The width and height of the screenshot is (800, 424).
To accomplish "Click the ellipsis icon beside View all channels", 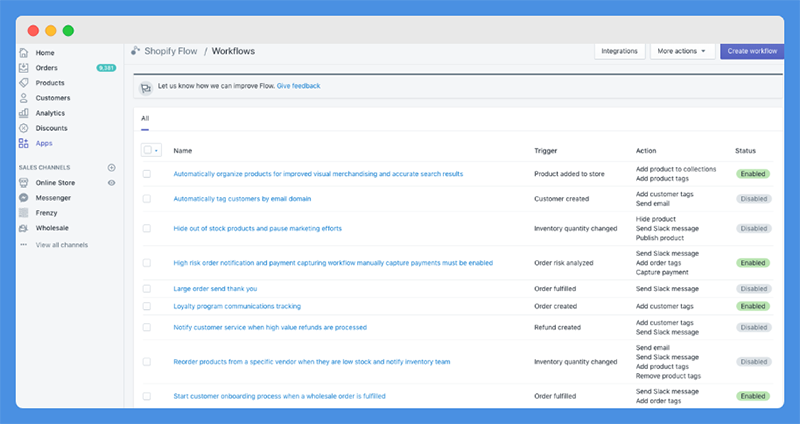I will coord(23,245).
